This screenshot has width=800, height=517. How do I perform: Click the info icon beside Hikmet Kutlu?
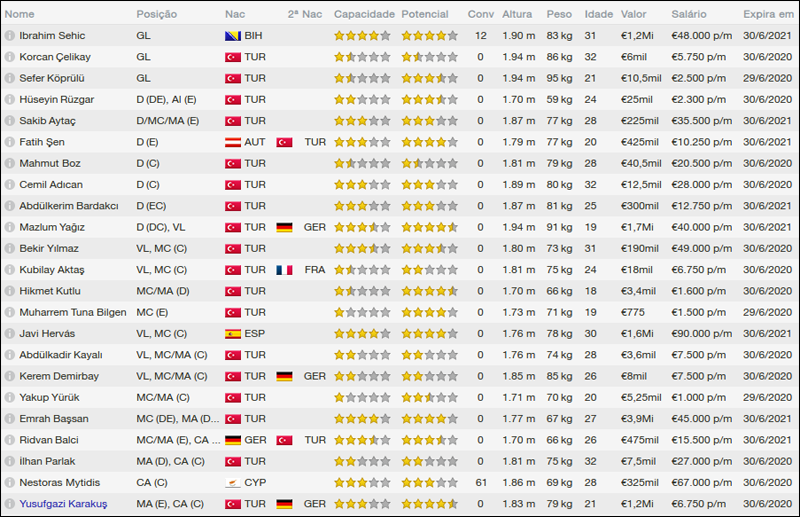[x=9, y=291]
